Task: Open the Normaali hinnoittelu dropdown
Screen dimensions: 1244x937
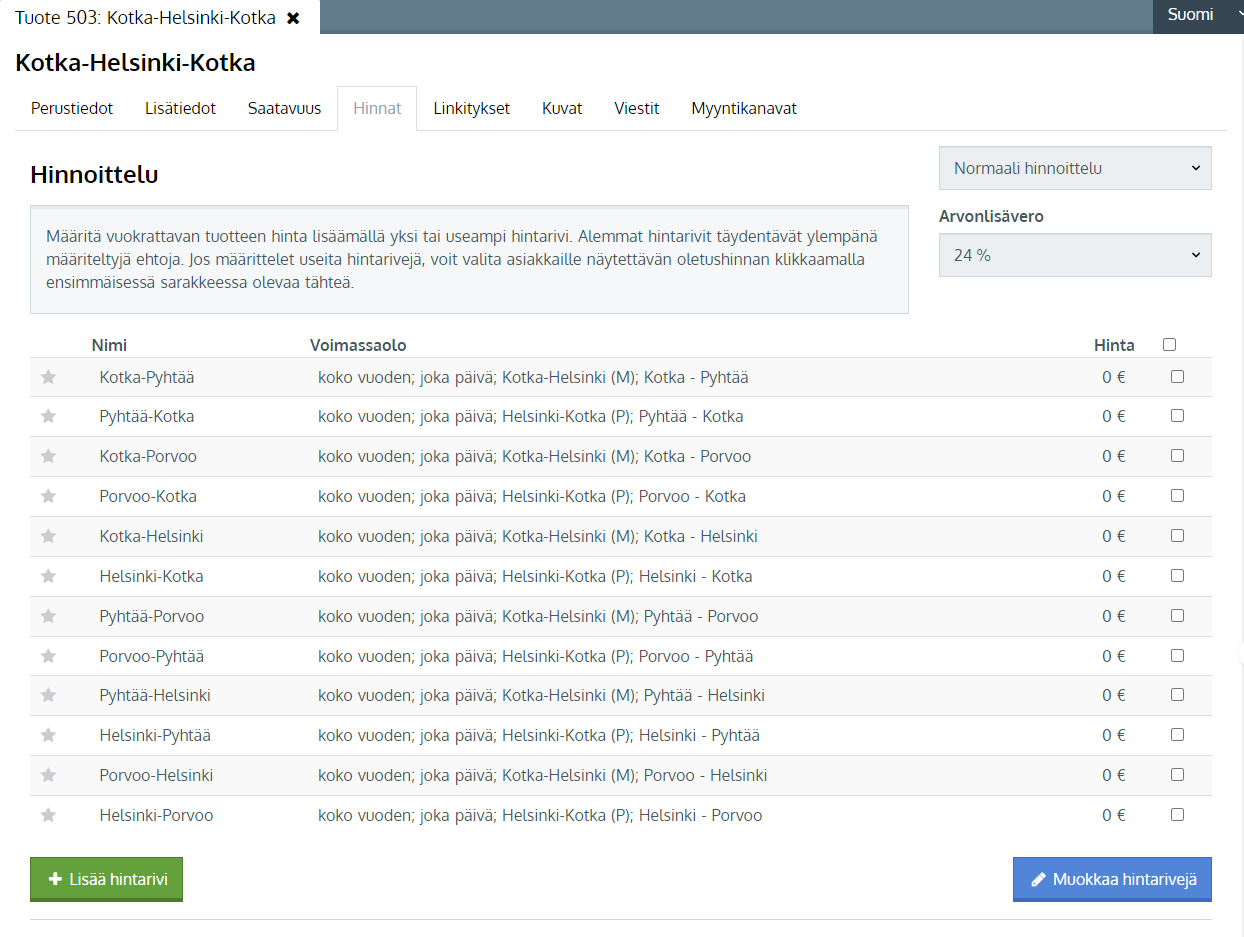Action: (x=1075, y=168)
